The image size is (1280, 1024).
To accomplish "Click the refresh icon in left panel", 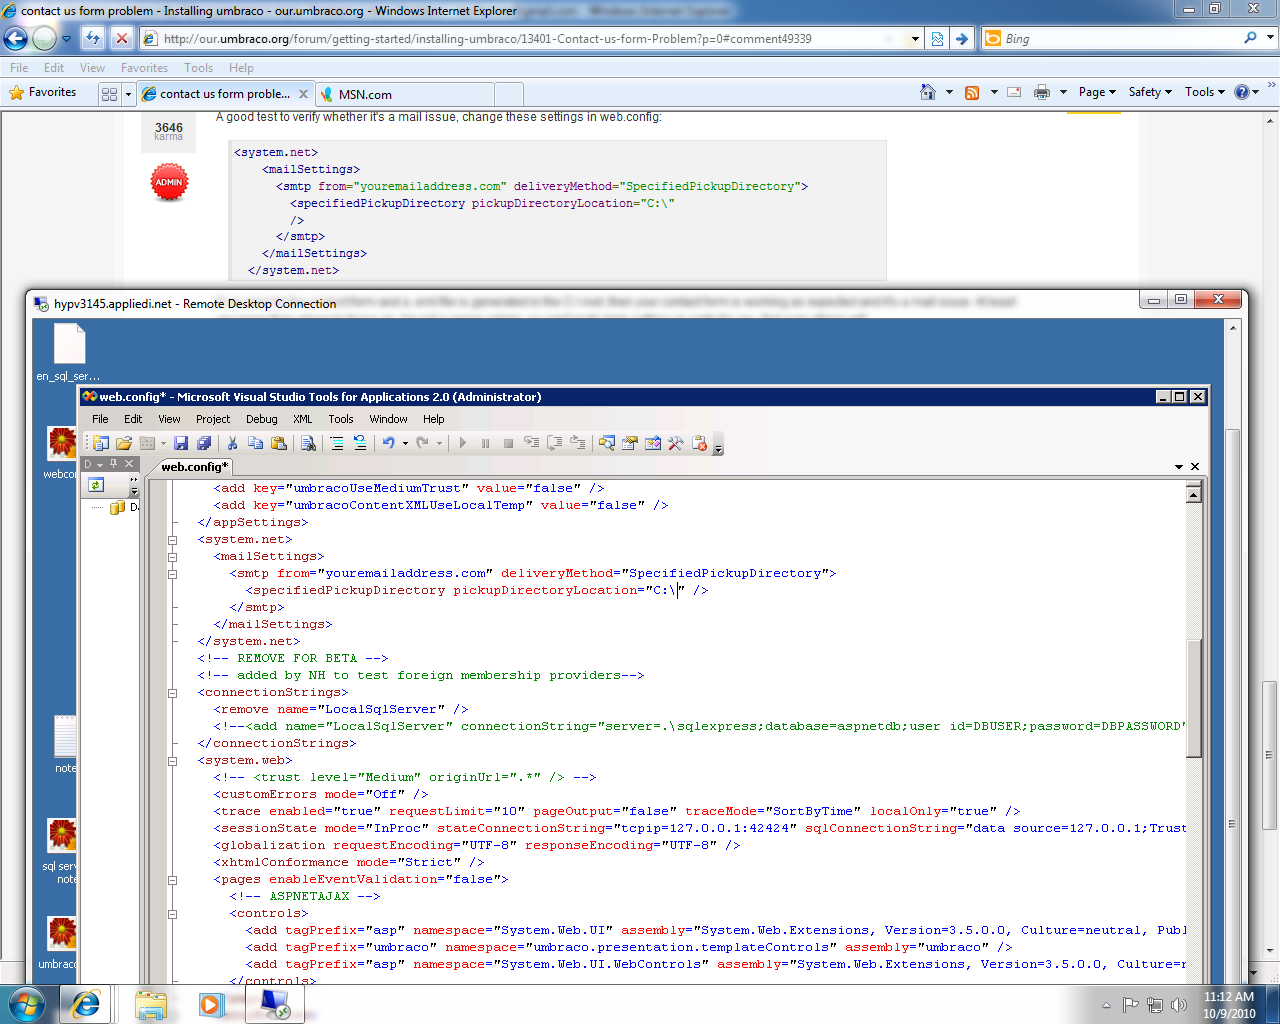I will (x=96, y=485).
